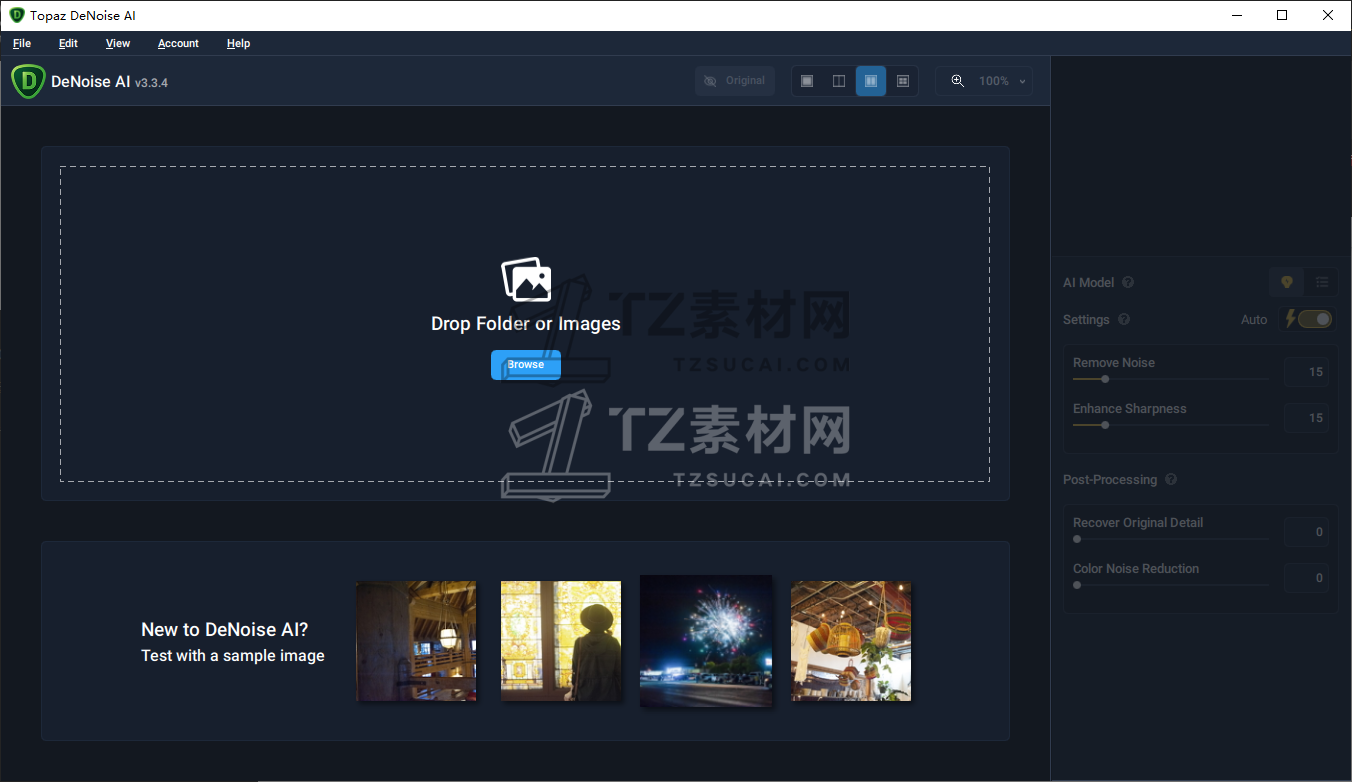Minimize the Topaz DeNoise AI window
Image resolution: width=1352 pixels, height=782 pixels.
(x=1238, y=15)
